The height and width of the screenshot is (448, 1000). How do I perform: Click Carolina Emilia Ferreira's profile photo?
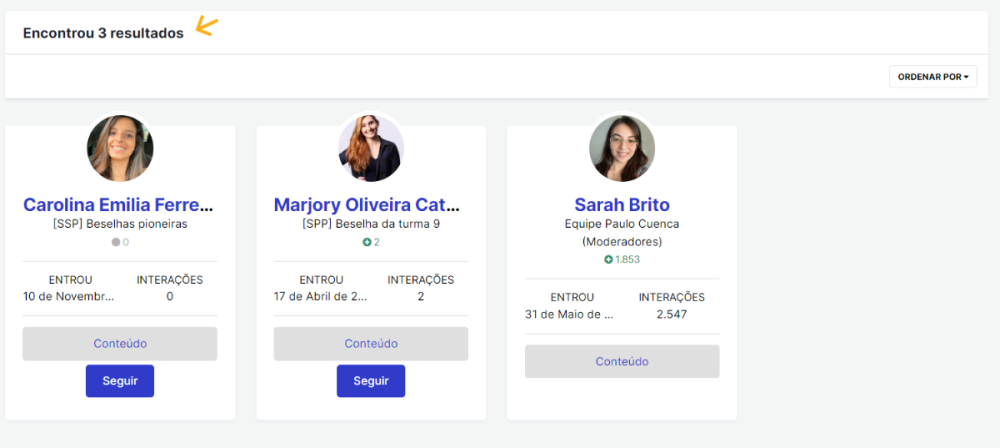tap(120, 148)
